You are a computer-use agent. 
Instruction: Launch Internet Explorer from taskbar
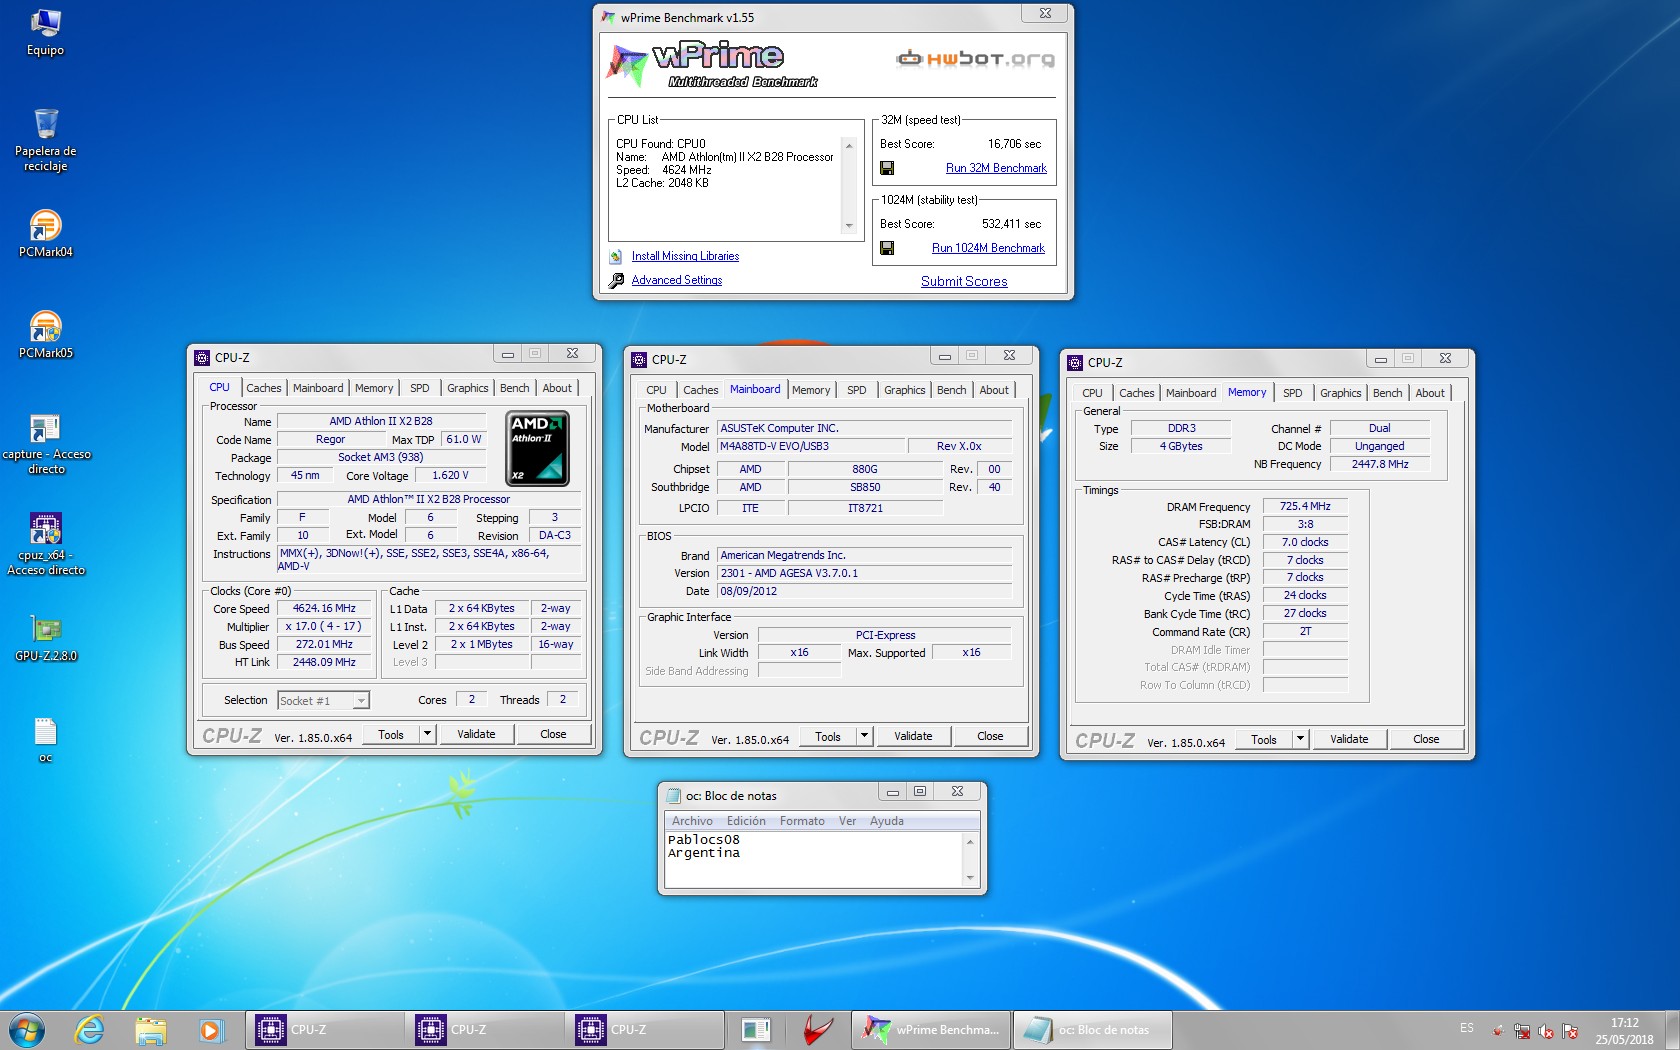(x=89, y=1030)
